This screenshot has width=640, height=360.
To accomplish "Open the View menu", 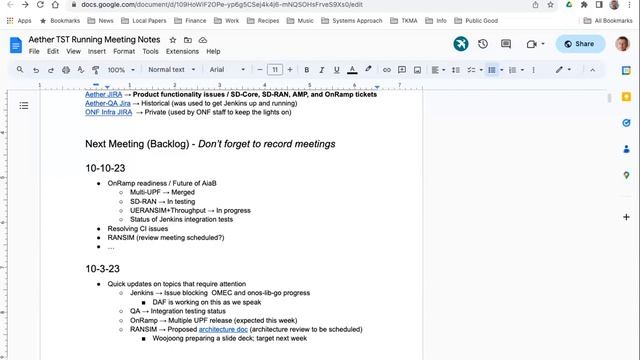I will click(73, 51).
